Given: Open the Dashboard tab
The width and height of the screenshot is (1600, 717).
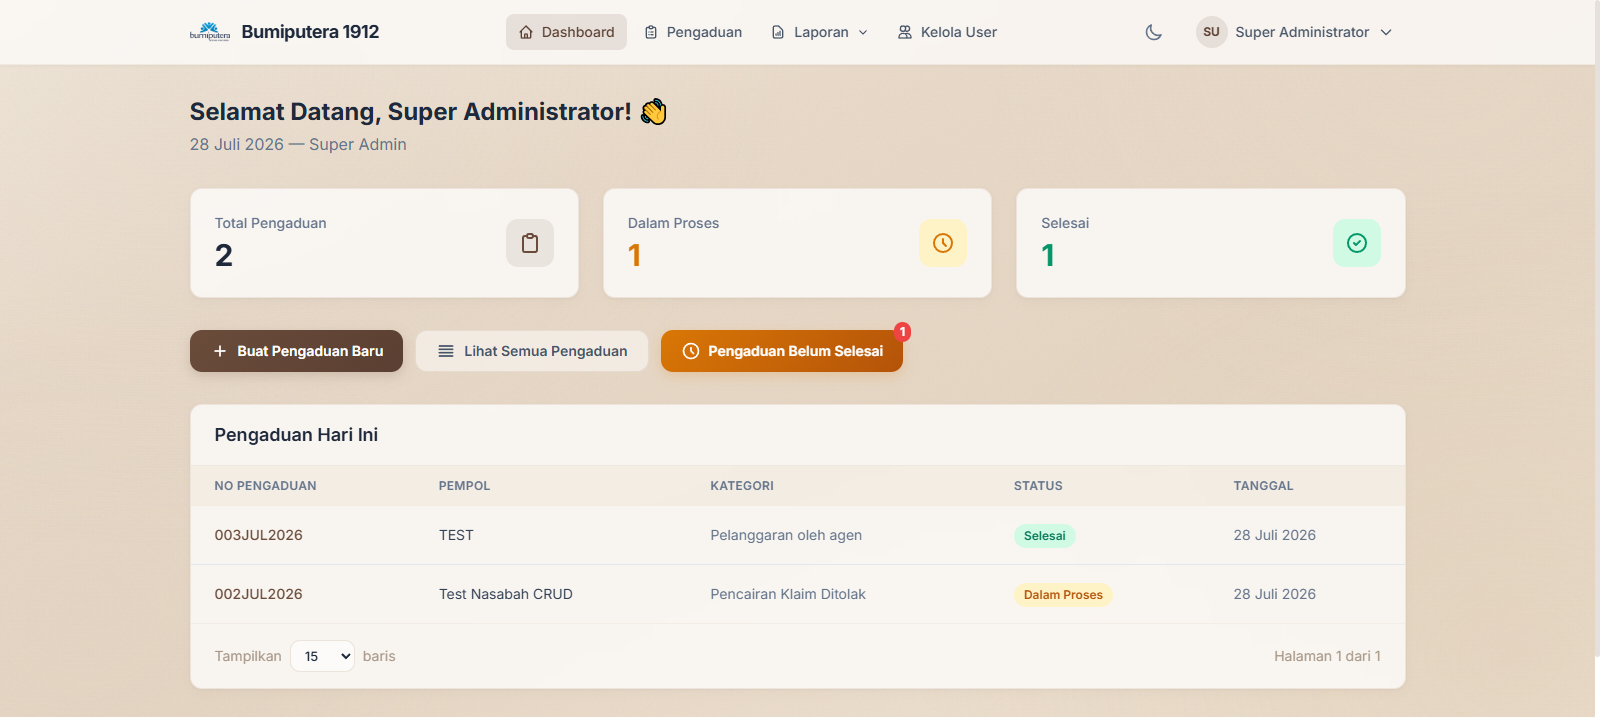Looking at the screenshot, I should [566, 32].
